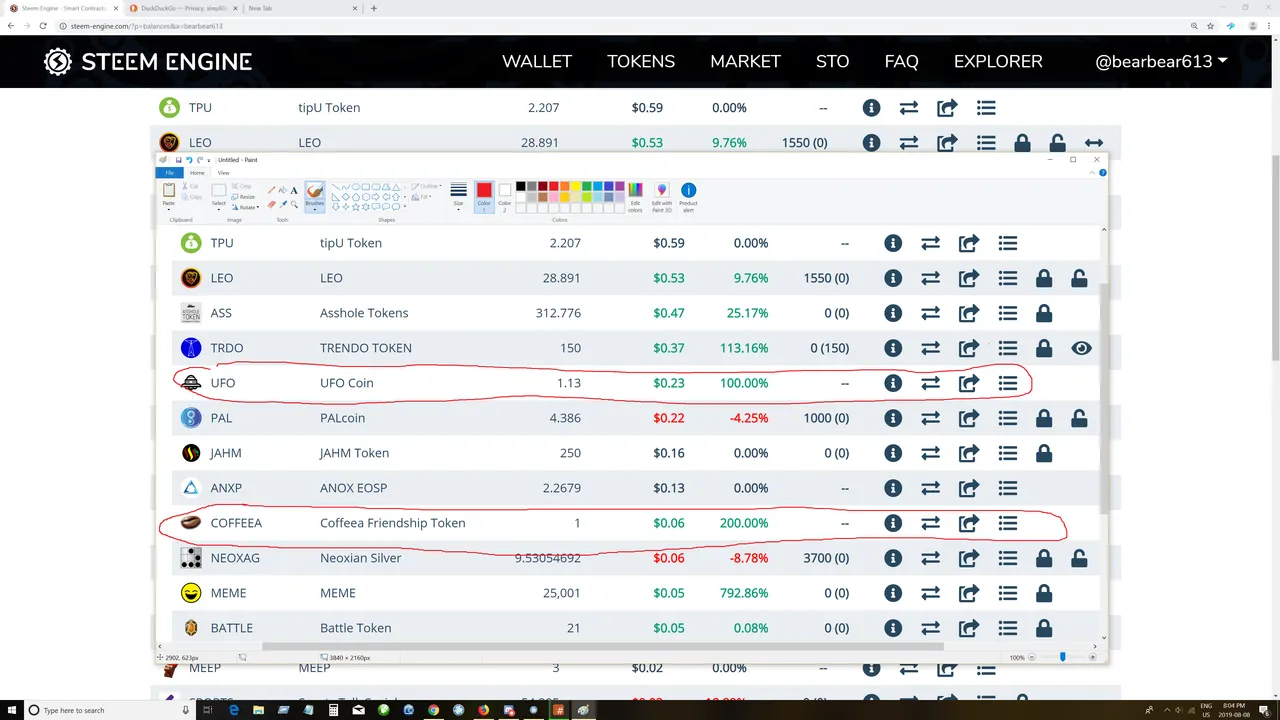The image size is (1280, 720).
Task: Click the history list icon in browser's TPU row
Action: click(986, 107)
